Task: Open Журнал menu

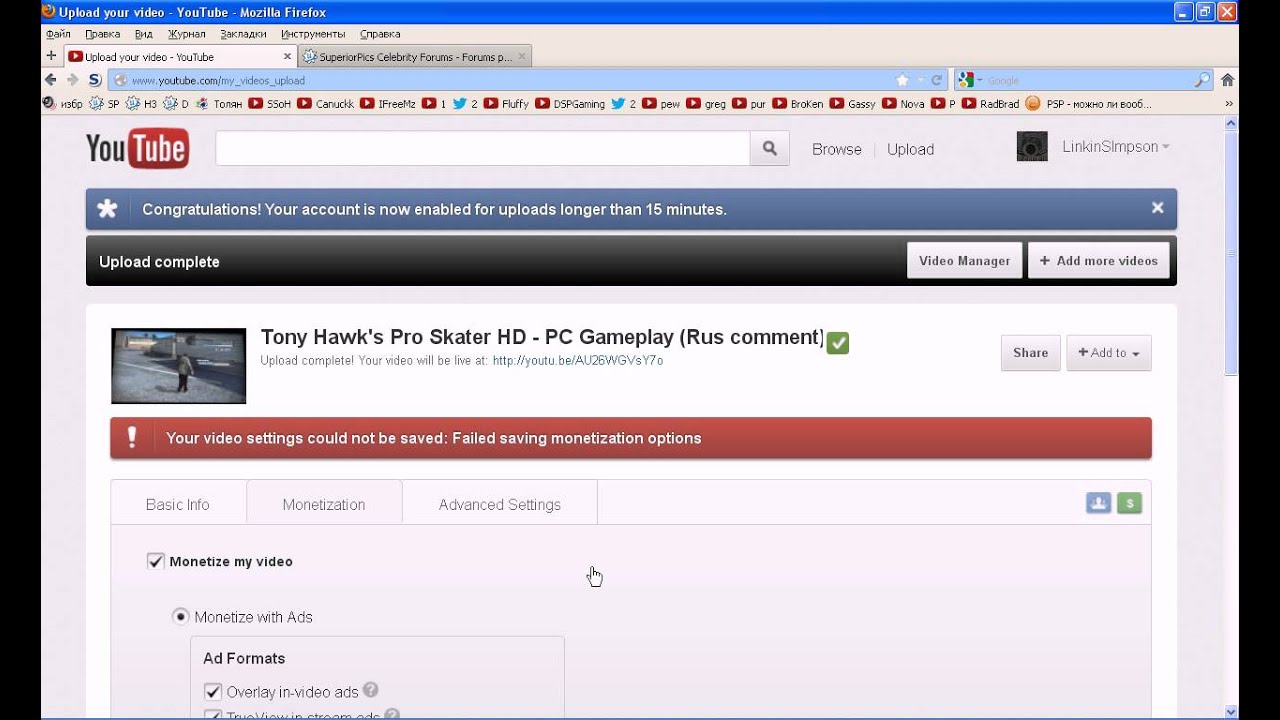Action: tap(187, 34)
